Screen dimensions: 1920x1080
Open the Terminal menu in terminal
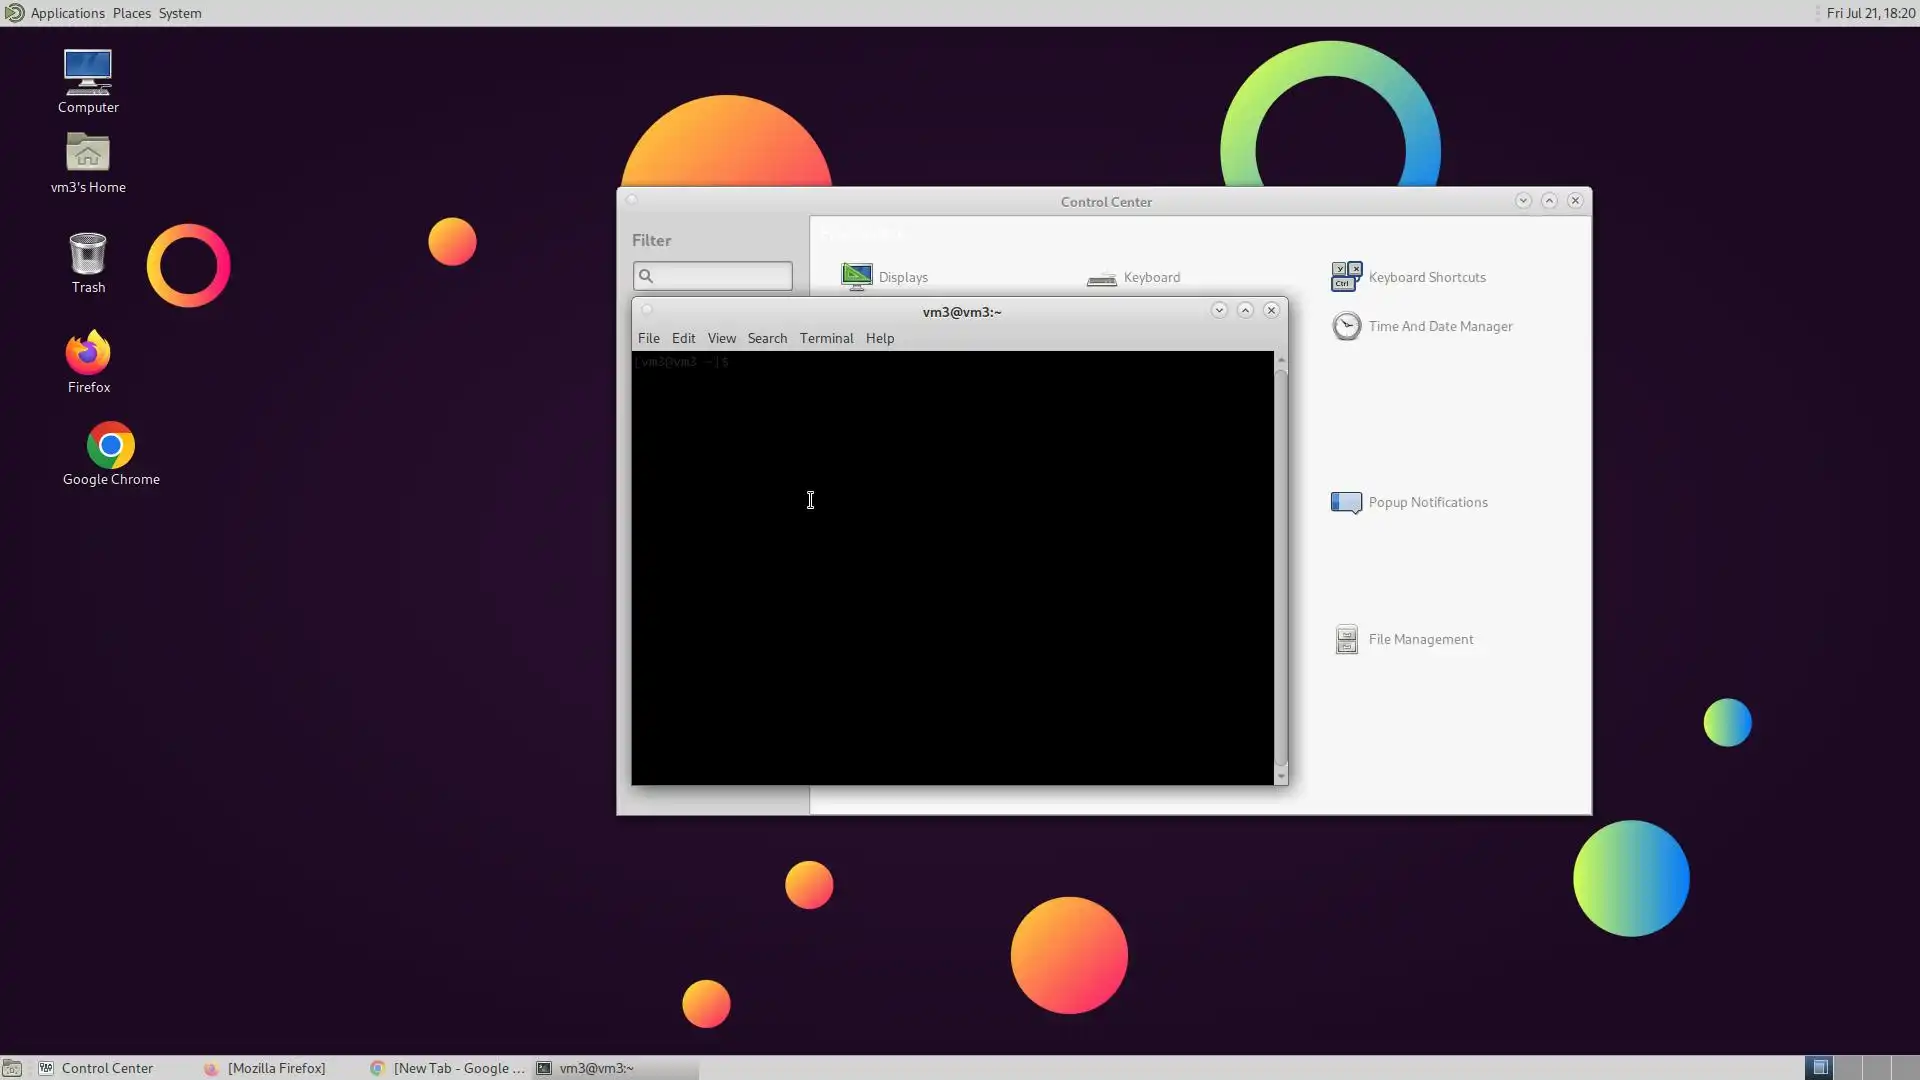(x=826, y=338)
